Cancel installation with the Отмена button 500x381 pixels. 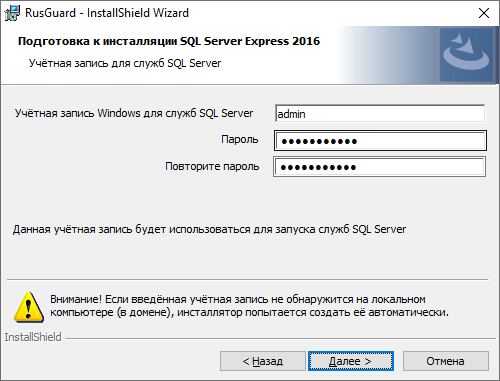tap(446, 361)
